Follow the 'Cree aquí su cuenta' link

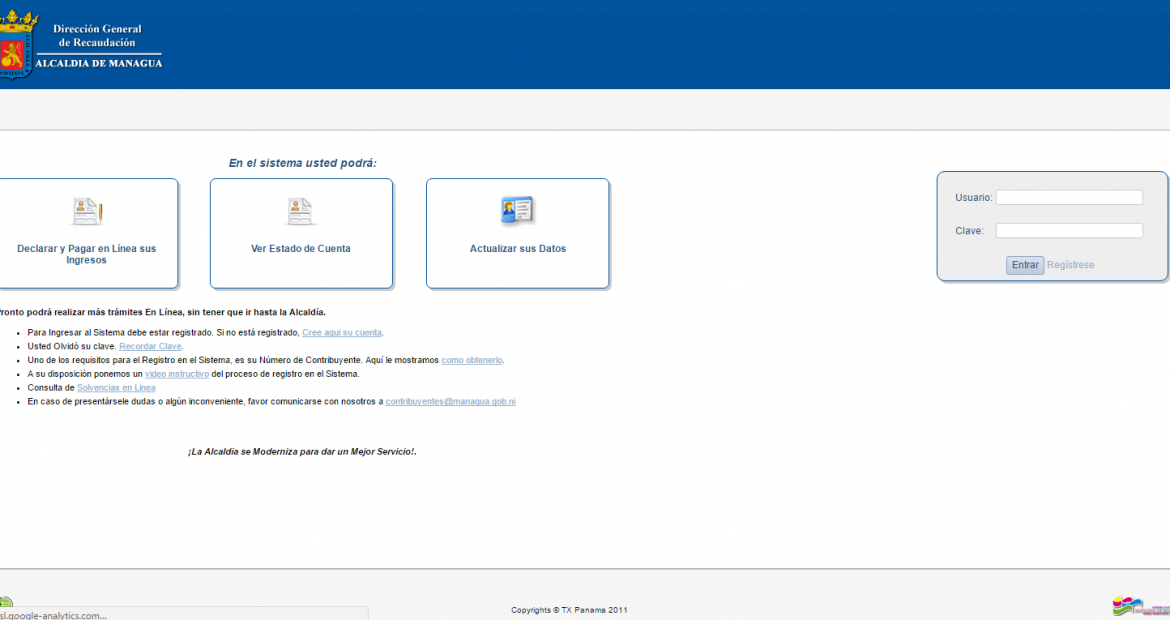pyautogui.click(x=342, y=332)
